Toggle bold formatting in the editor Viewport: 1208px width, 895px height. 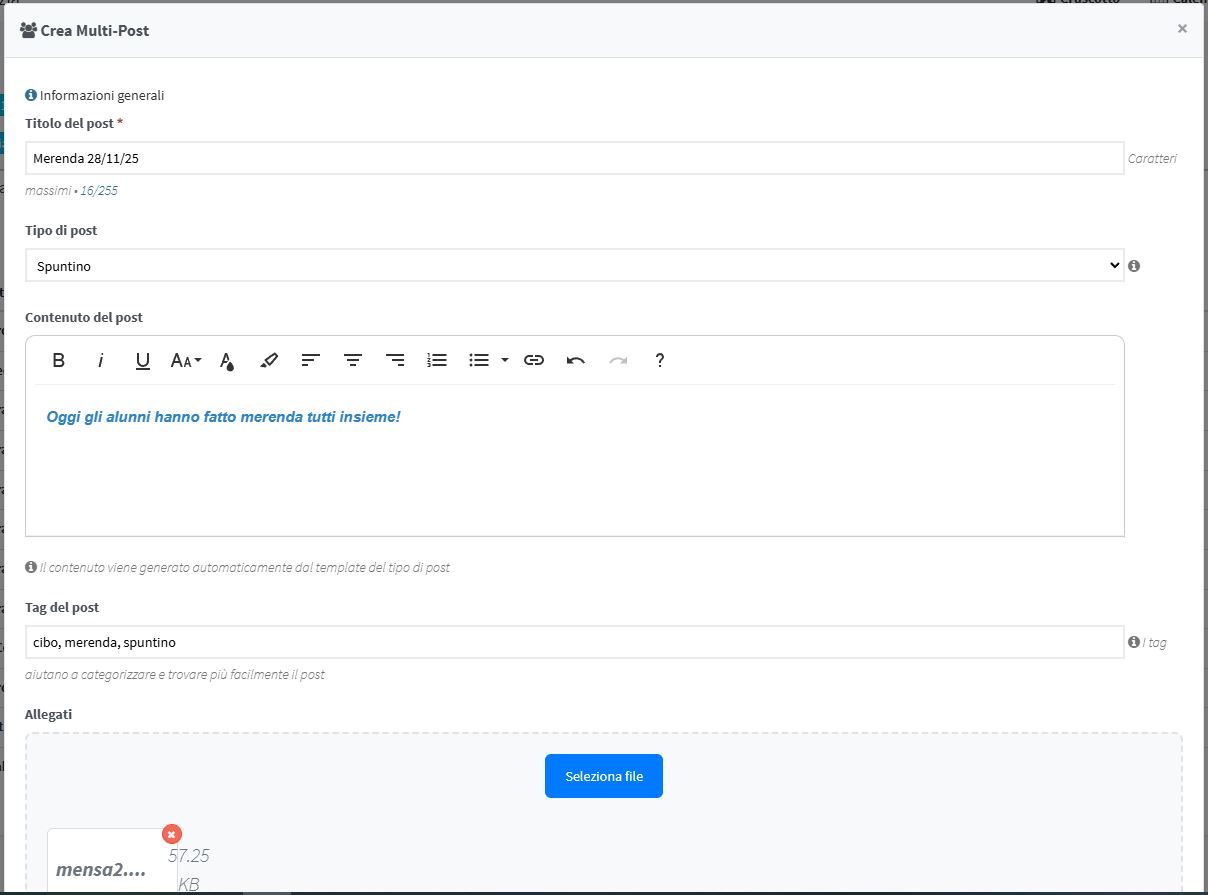59,360
